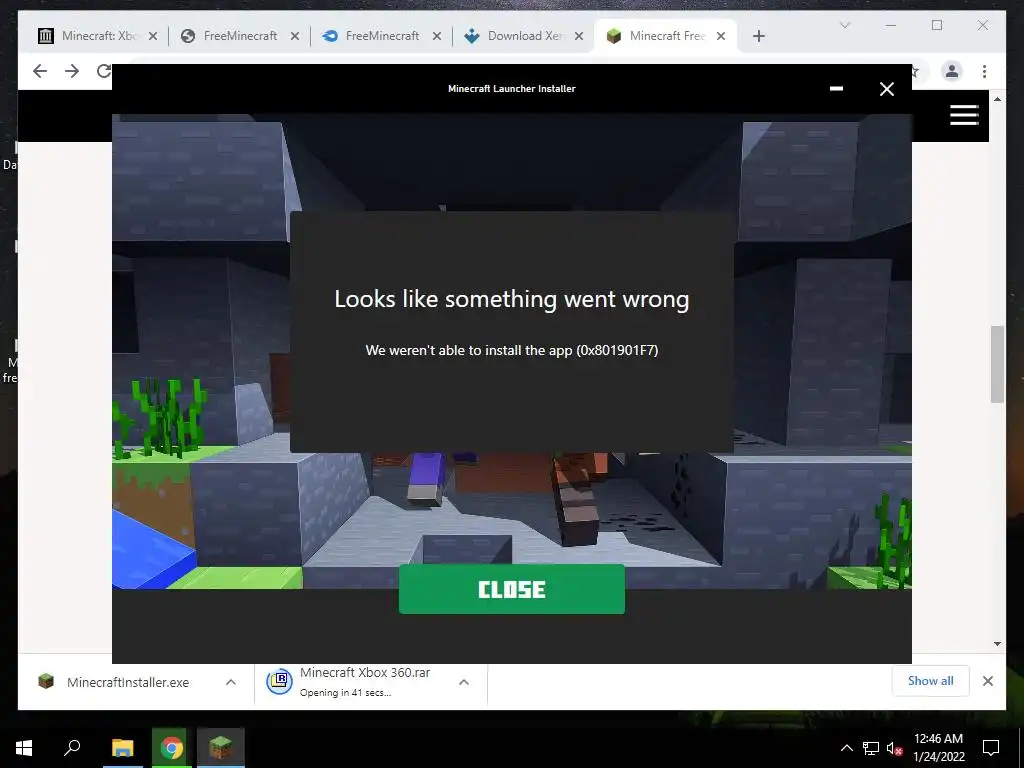The image size is (1024, 768).
Task: Click the muted volume tray icon
Action: (x=894, y=748)
